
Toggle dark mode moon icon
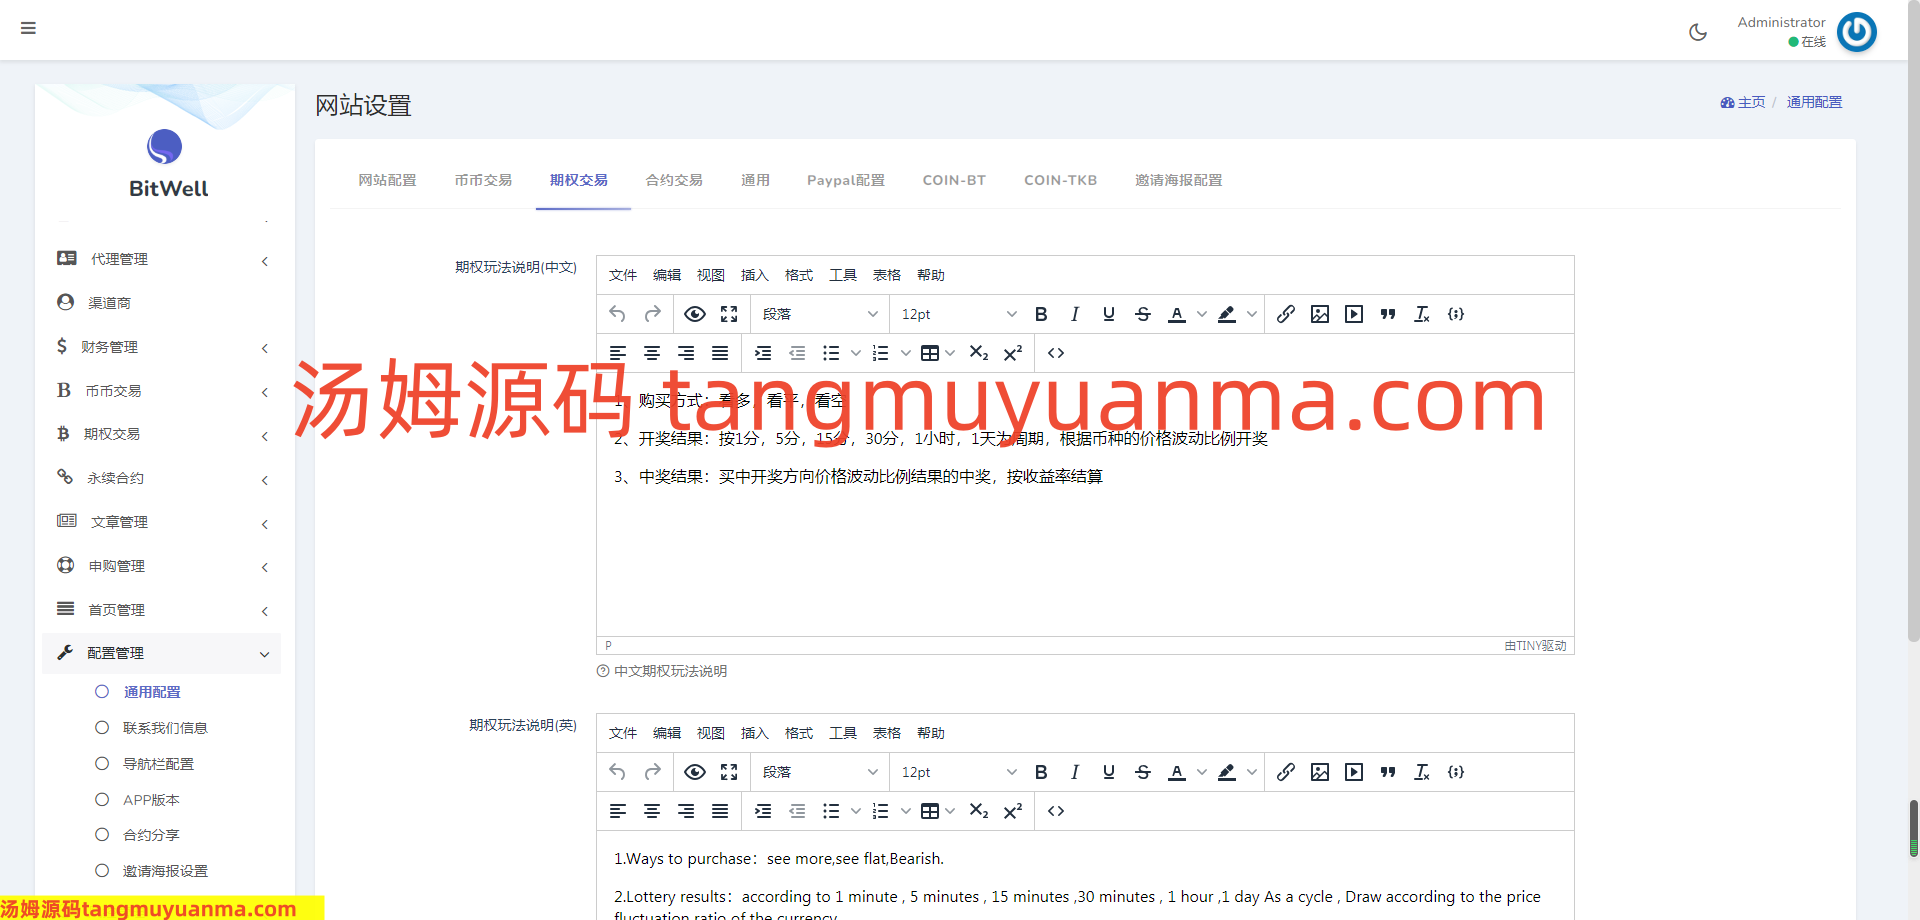coord(1698,32)
